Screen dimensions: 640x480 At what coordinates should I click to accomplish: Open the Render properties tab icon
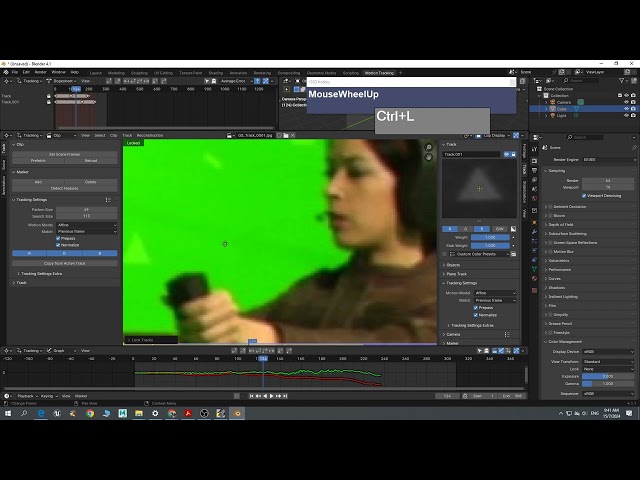[x=534, y=160]
